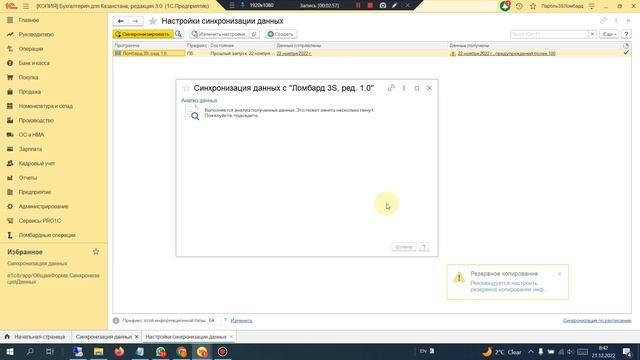
Task: Close the Настройки синхронизации данных tab
Action: click(x=231, y=337)
